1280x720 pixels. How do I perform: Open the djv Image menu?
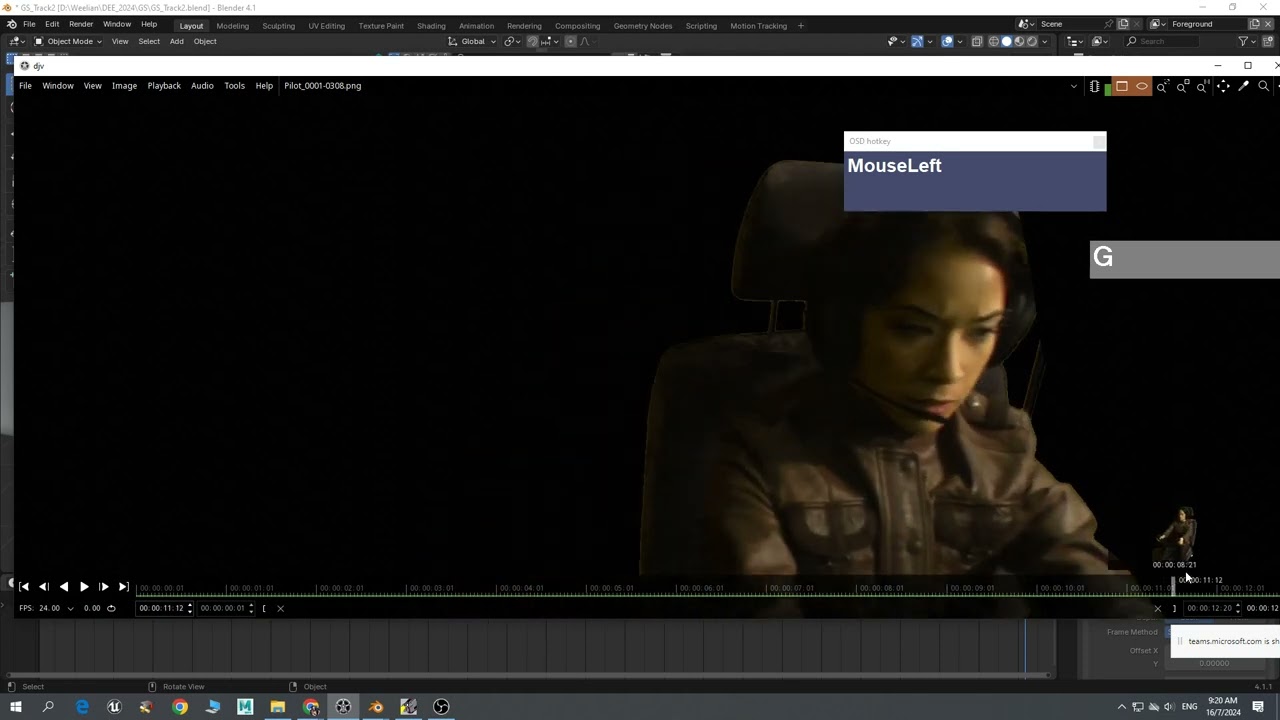(124, 86)
